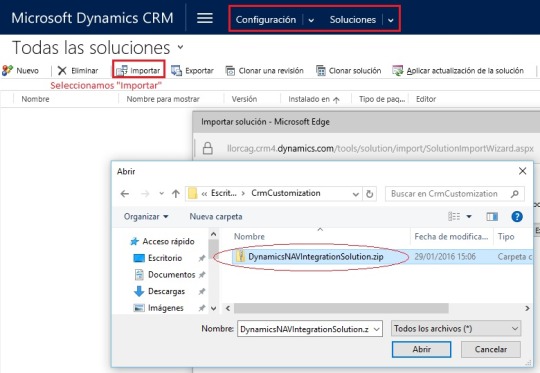540x373 pixels.
Task: Open the Configuración area
Action: click(266, 20)
